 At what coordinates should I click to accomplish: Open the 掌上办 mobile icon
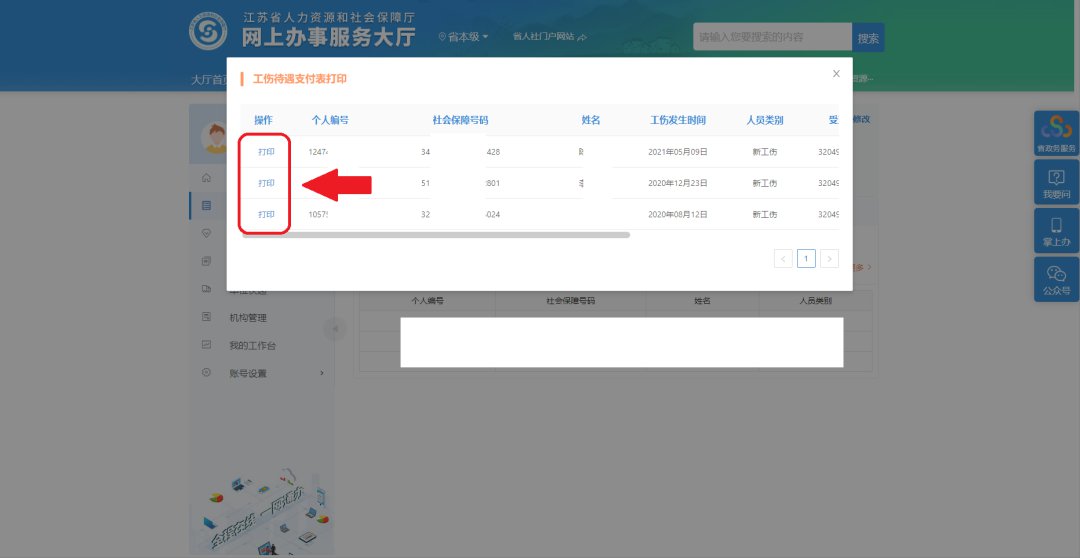1056,230
